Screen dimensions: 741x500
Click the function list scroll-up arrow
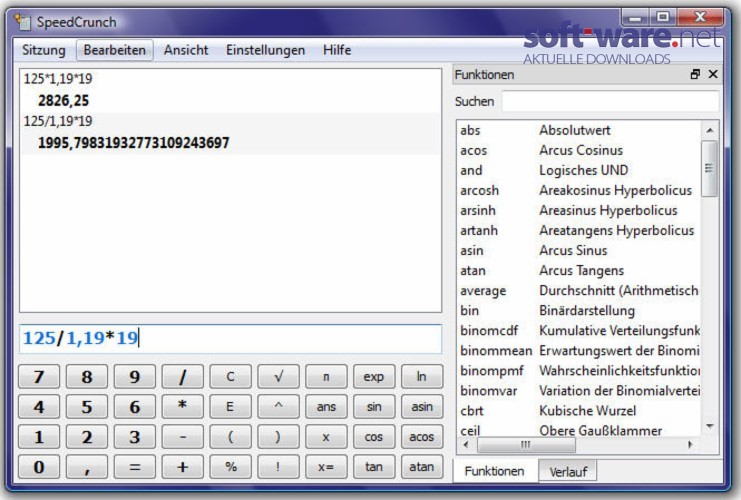709,130
